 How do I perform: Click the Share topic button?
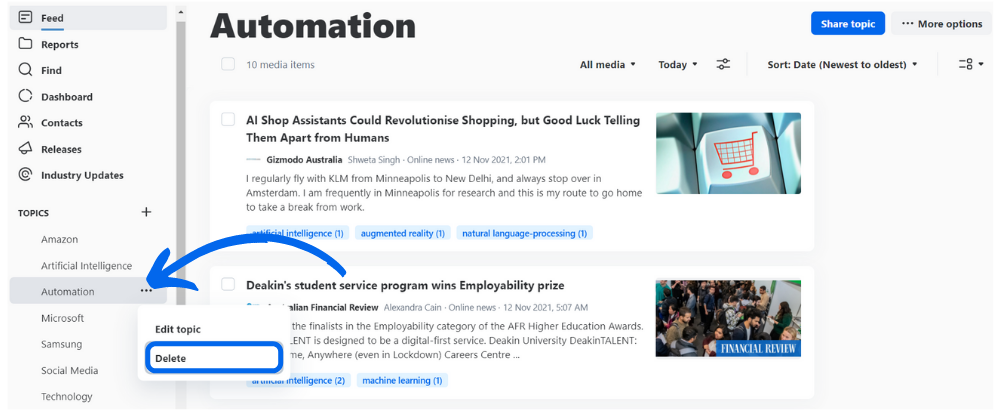(848, 24)
